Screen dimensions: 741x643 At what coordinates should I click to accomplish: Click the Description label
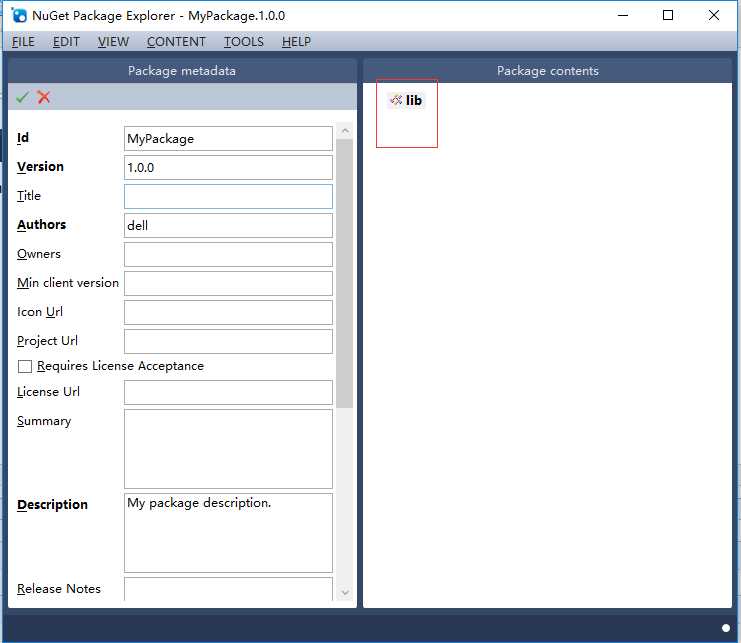tap(52, 505)
